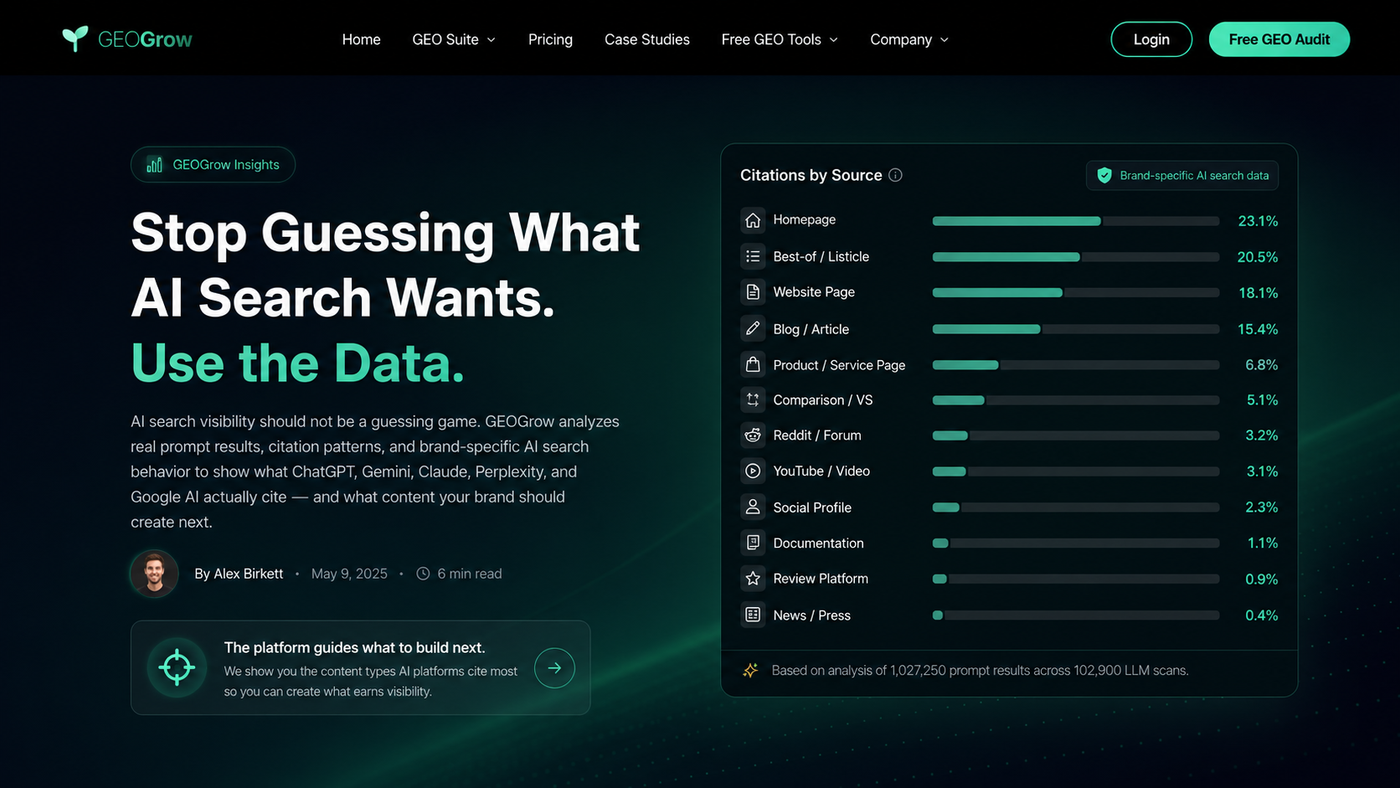Click the 'Documentation' label
Screen dimensions: 1400x788
coord(818,543)
